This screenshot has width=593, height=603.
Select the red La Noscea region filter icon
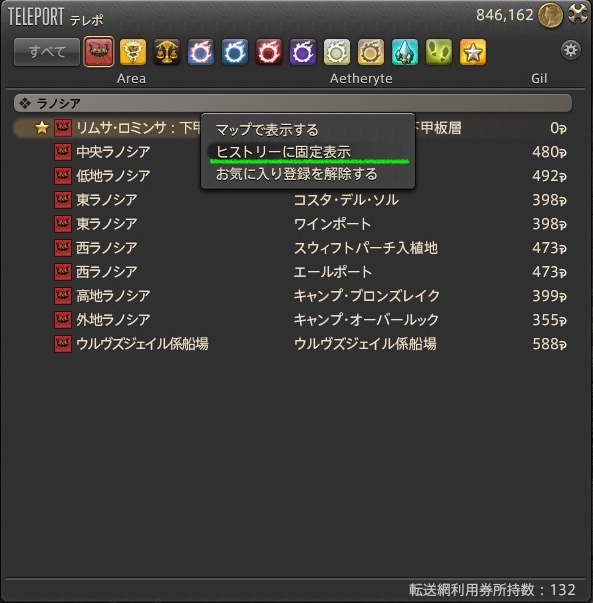click(x=99, y=52)
